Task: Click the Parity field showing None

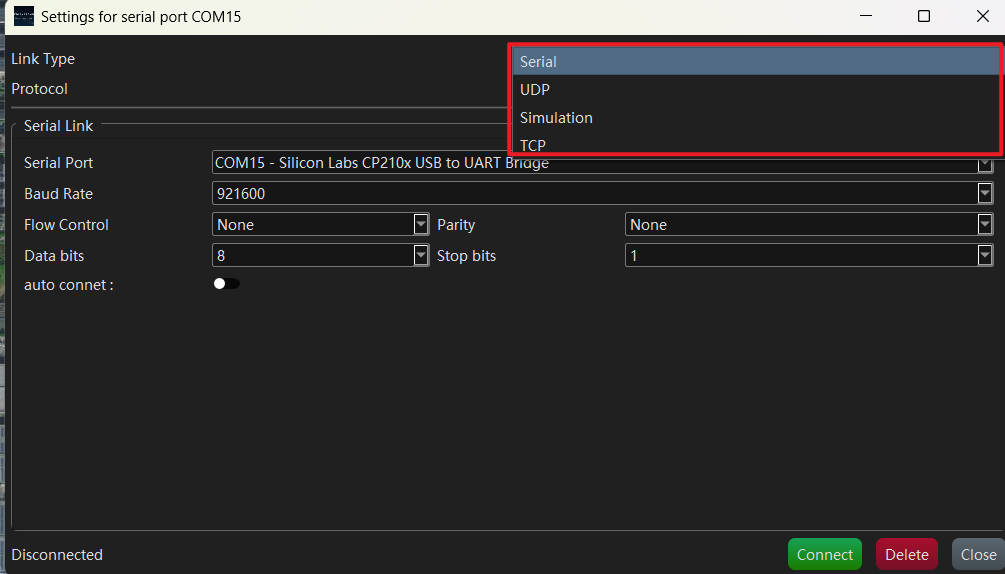Action: pyautogui.click(x=809, y=224)
